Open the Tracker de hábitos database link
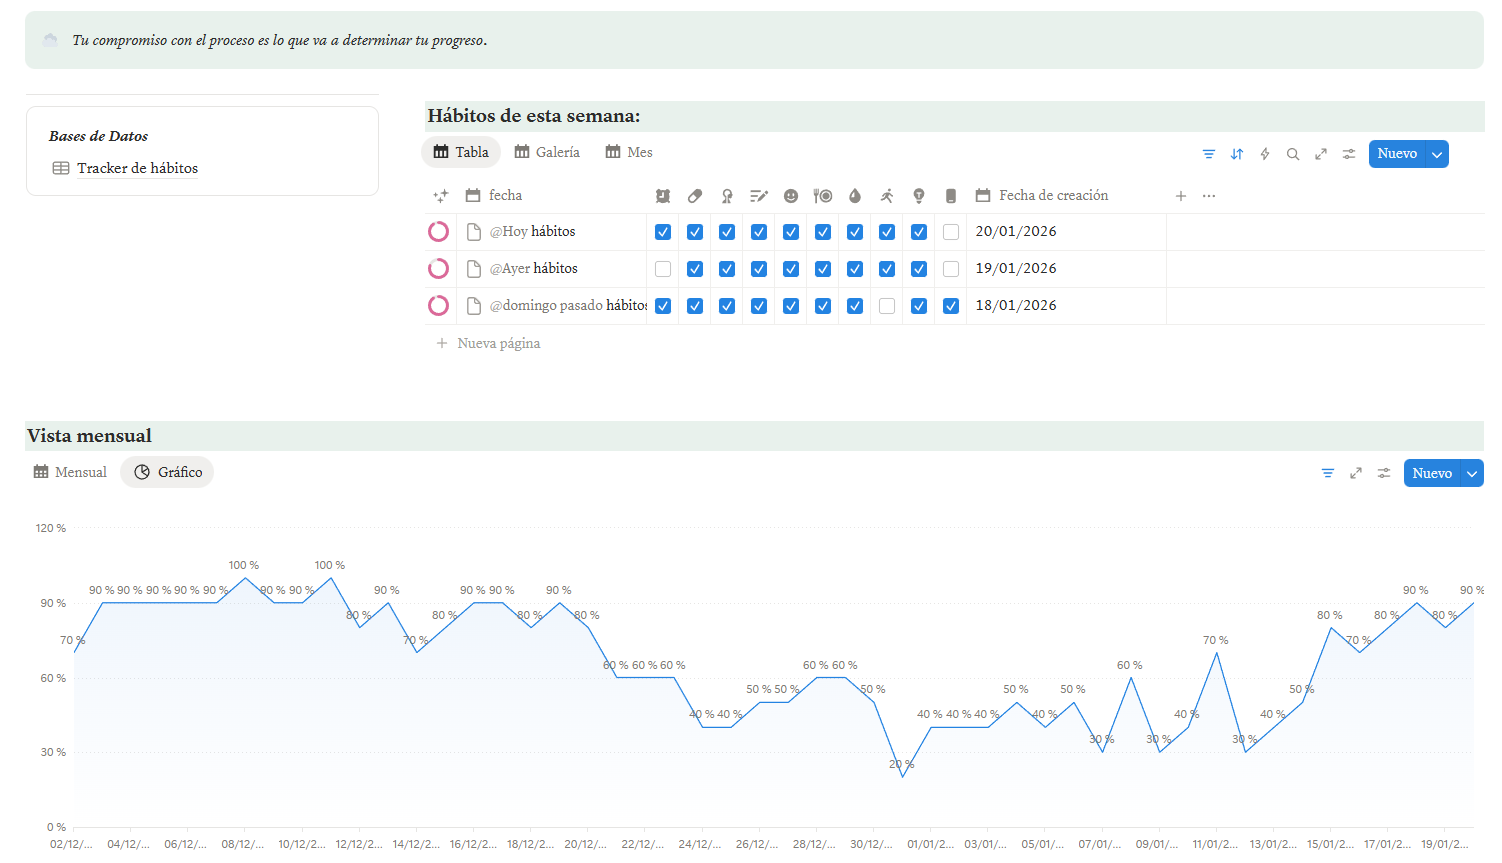The height and width of the screenshot is (863, 1502). 137,168
